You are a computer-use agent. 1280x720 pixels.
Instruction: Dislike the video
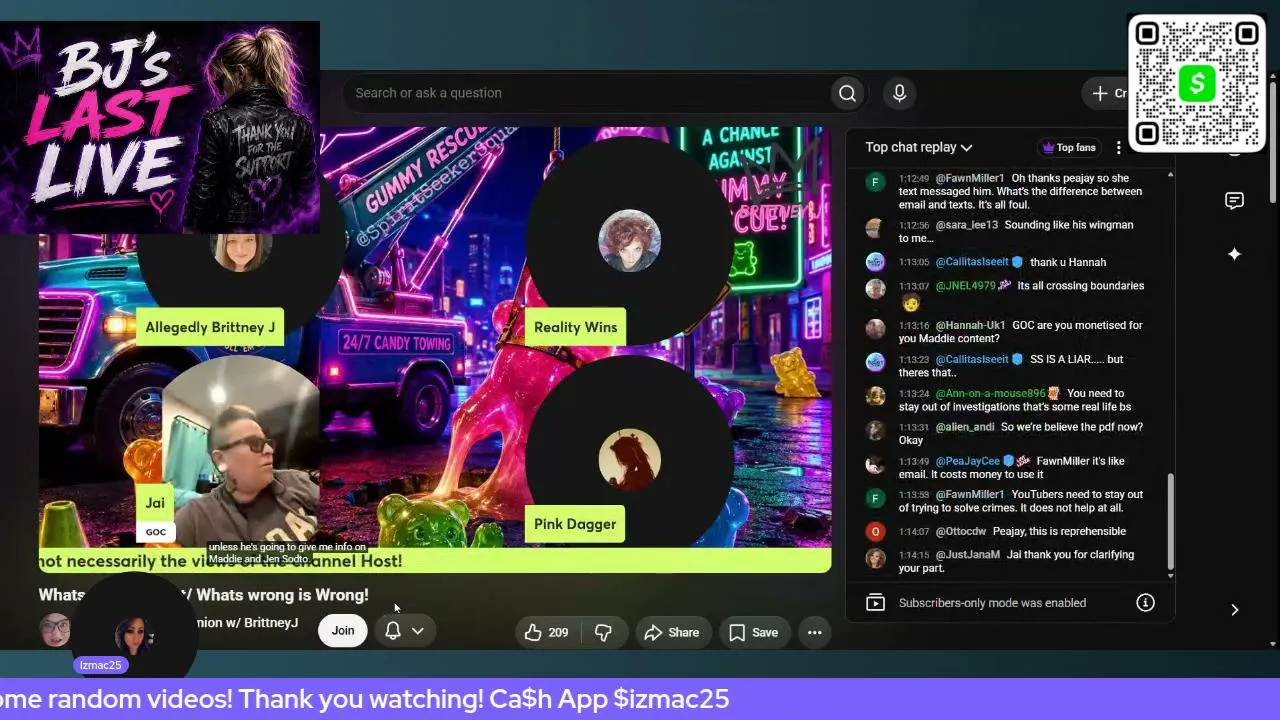click(x=603, y=632)
